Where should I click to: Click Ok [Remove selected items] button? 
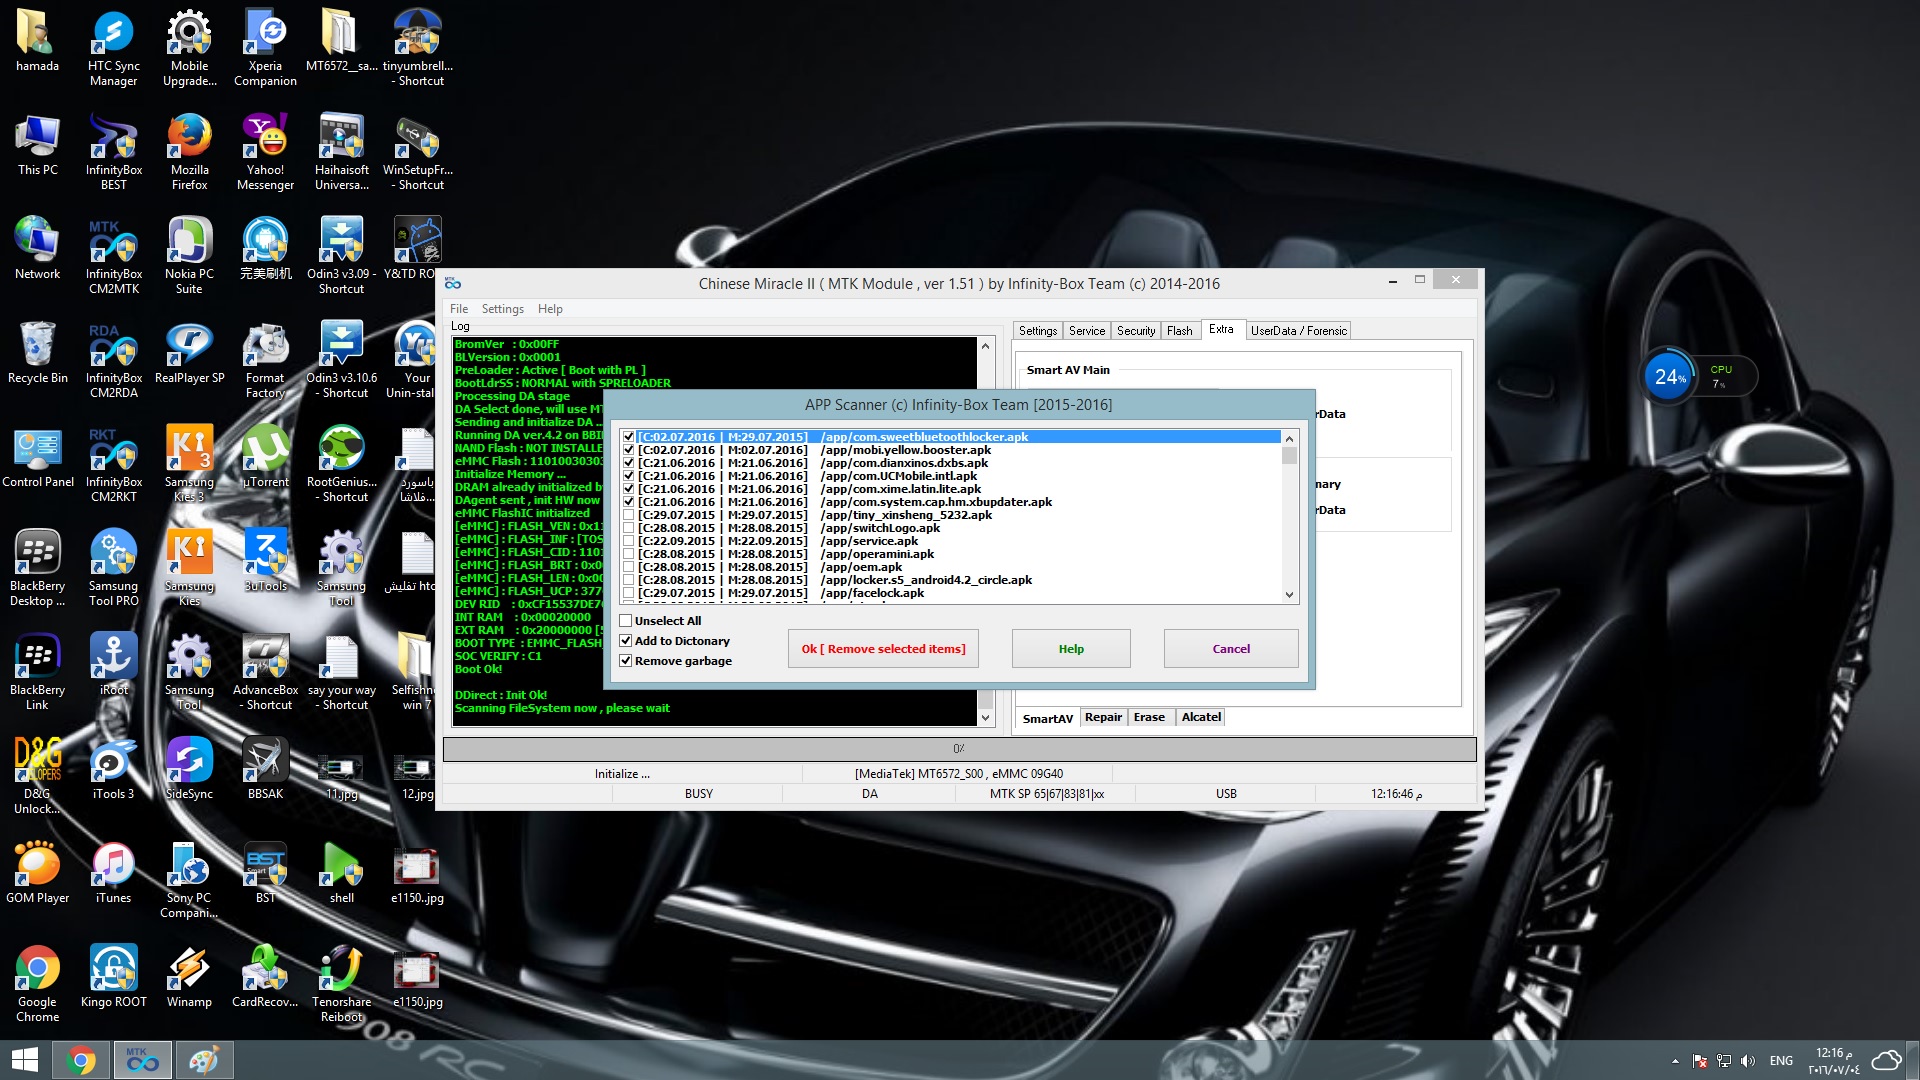pyautogui.click(x=883, y=649)
